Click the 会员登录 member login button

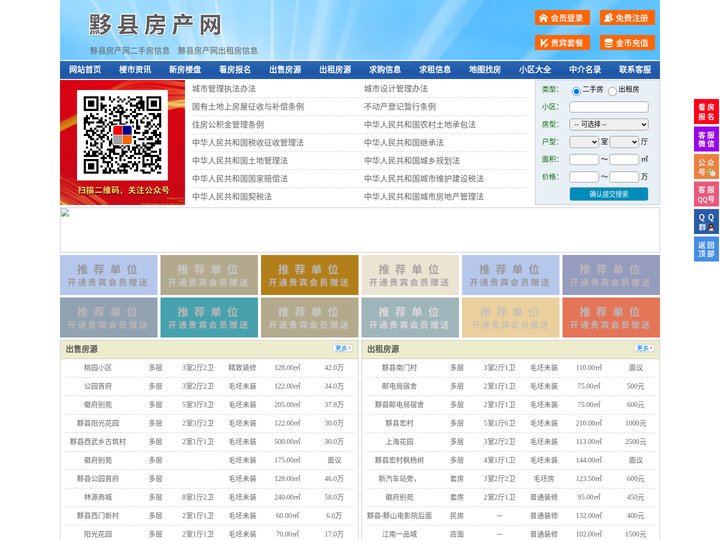(x=562, y=18)
